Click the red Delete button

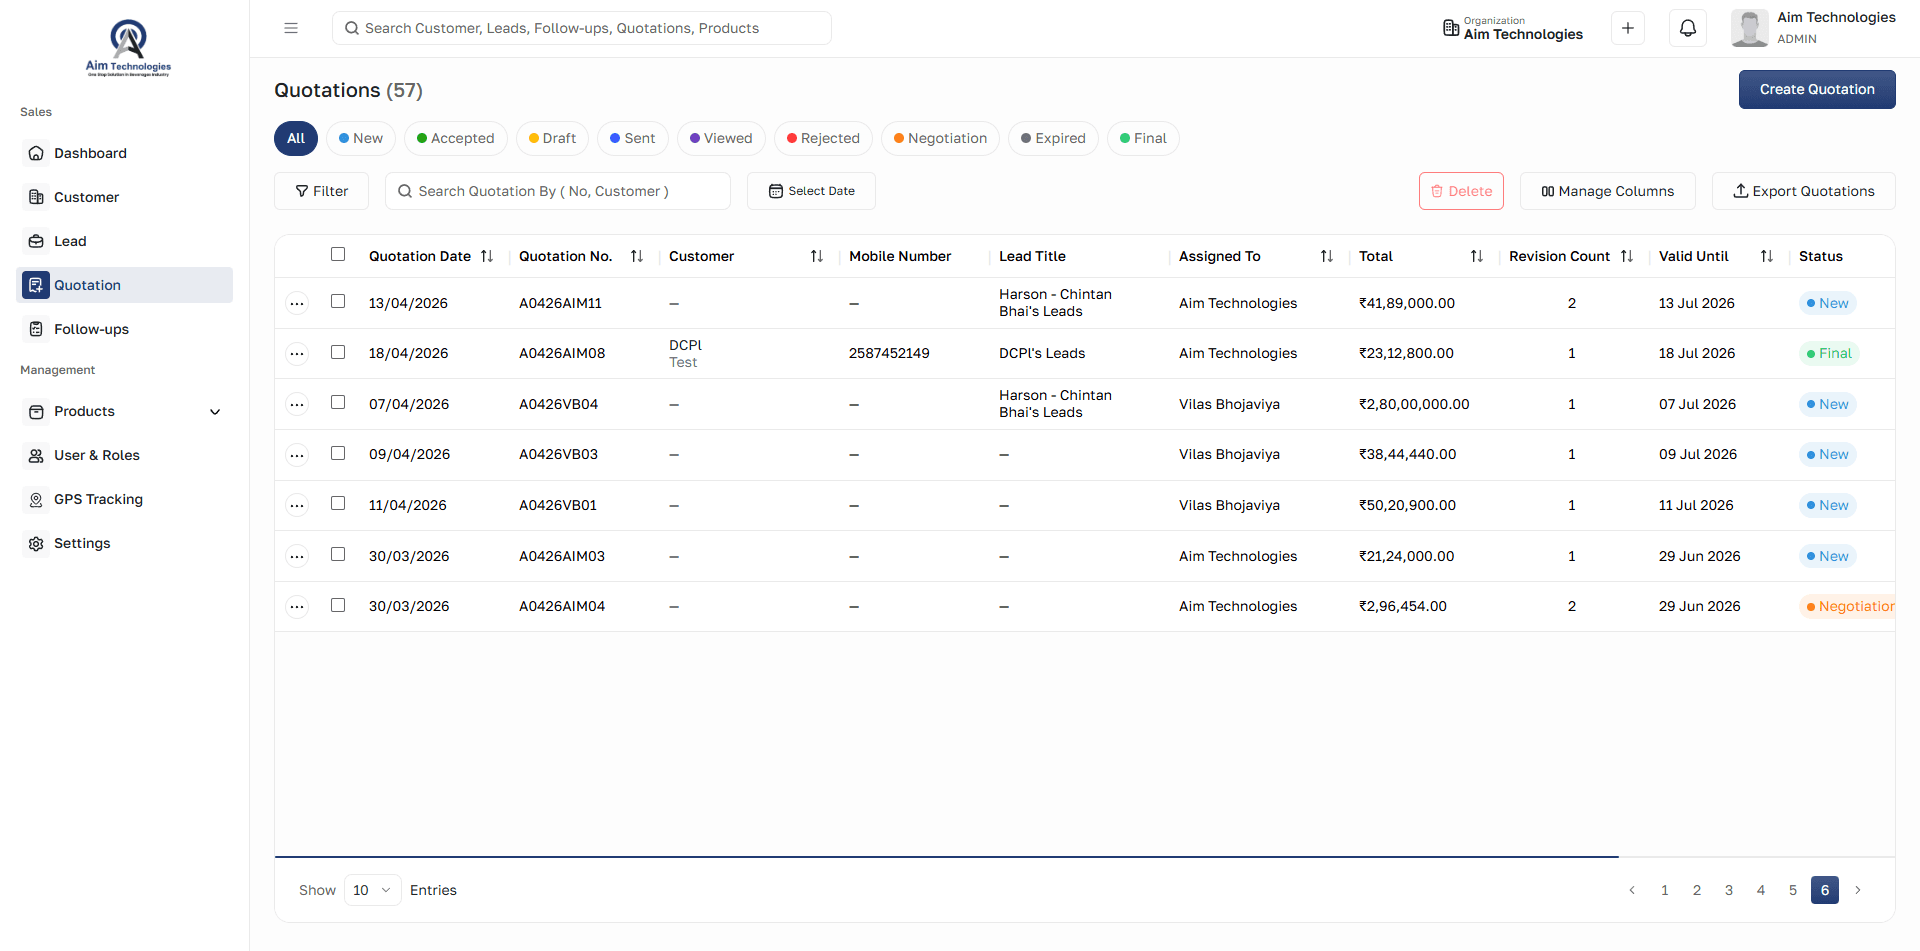point(1461,191)
